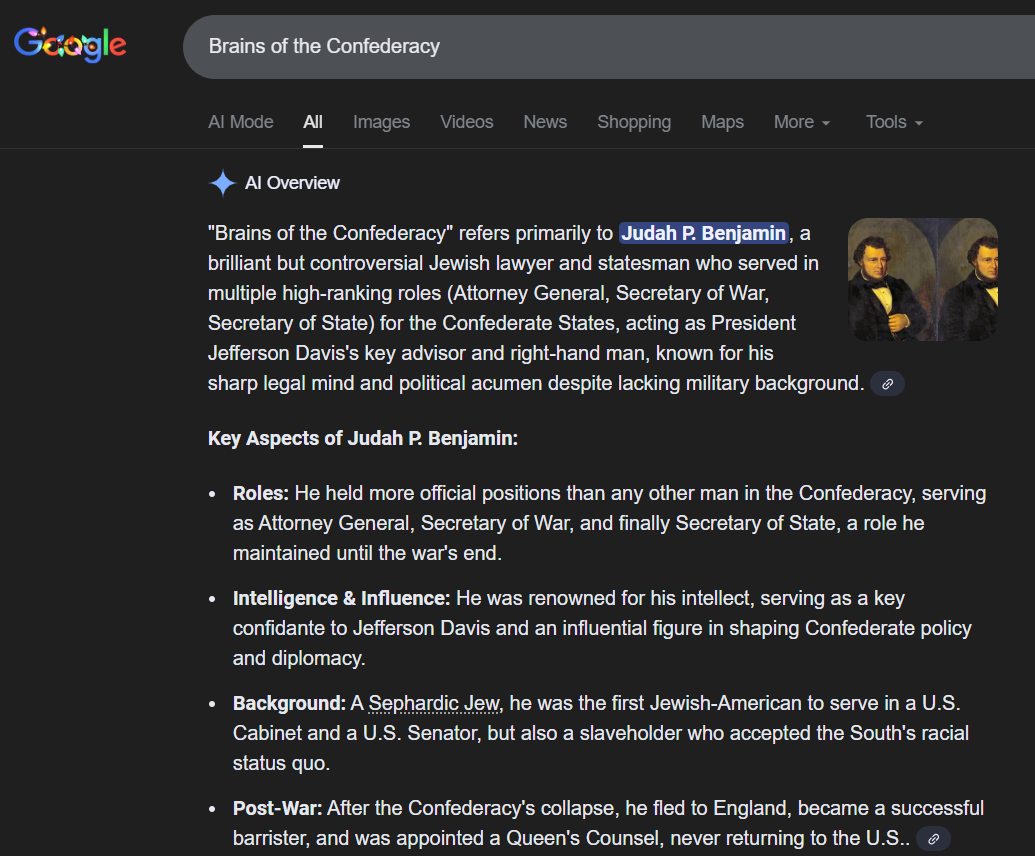Switch to AI Mode tab

click(x=240, y=122)
